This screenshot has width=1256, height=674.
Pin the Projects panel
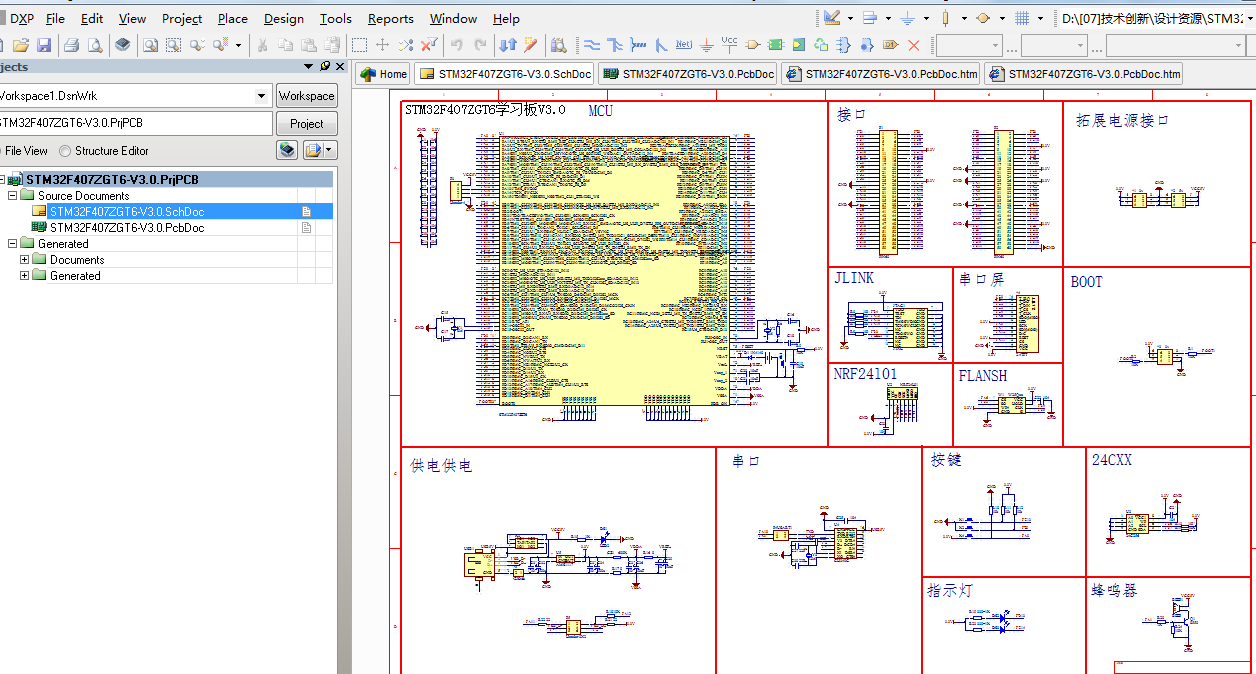tap(325, 66)
